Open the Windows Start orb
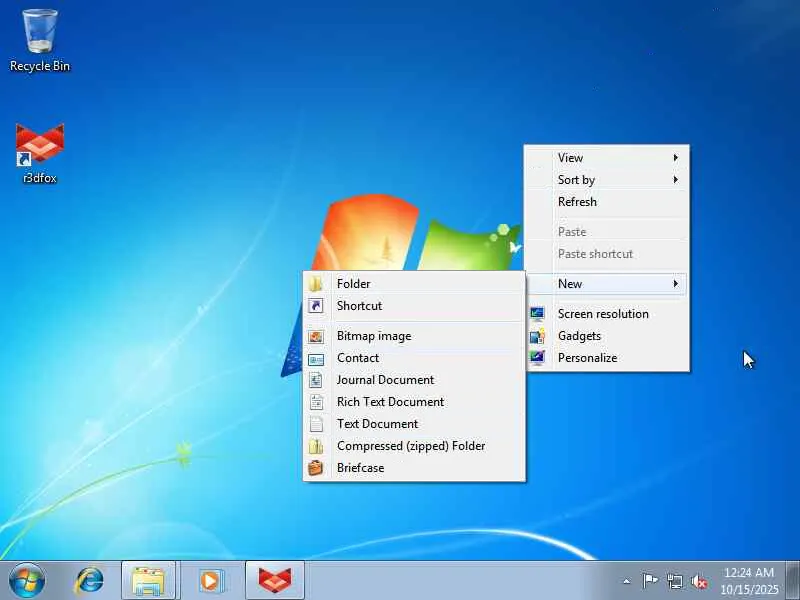Viewport: 800px width, 600px height. [27, 581]
